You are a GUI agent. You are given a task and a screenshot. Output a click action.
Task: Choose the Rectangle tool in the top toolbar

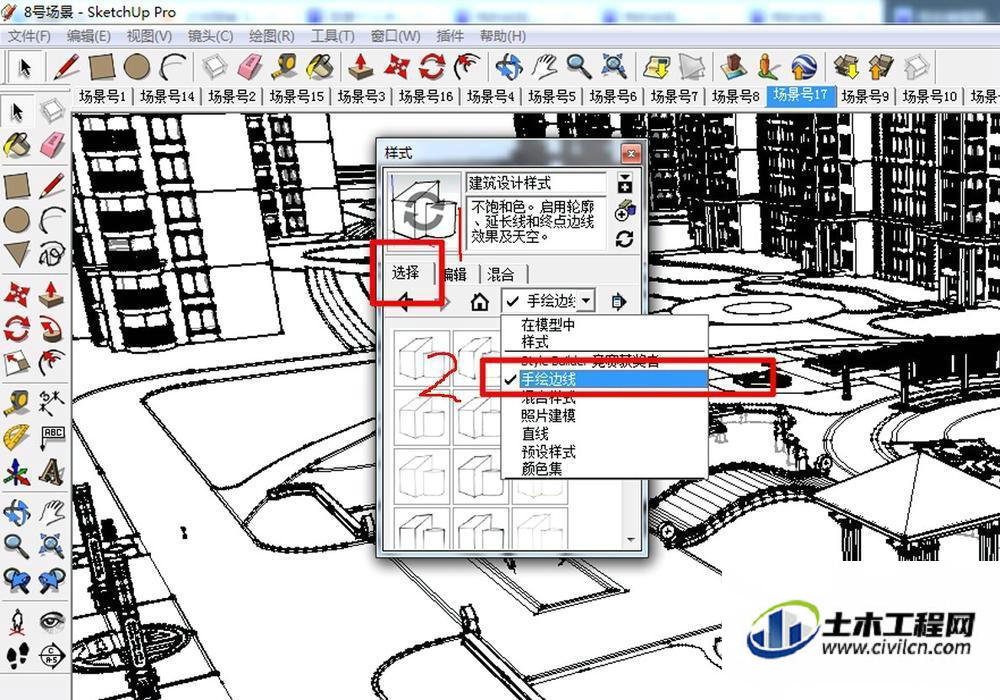click(x=101, y=66)
